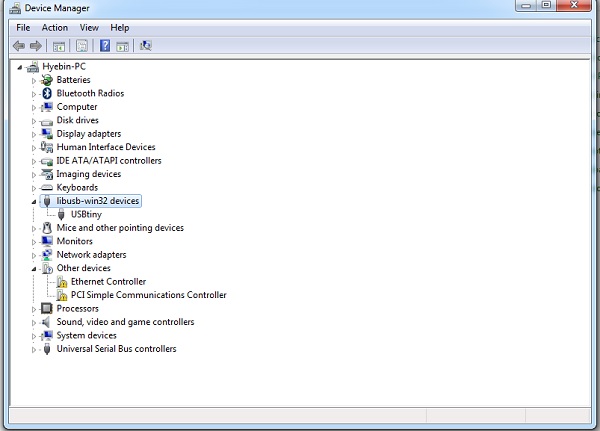Expand the System devices node arrow

tap(34, 336)
